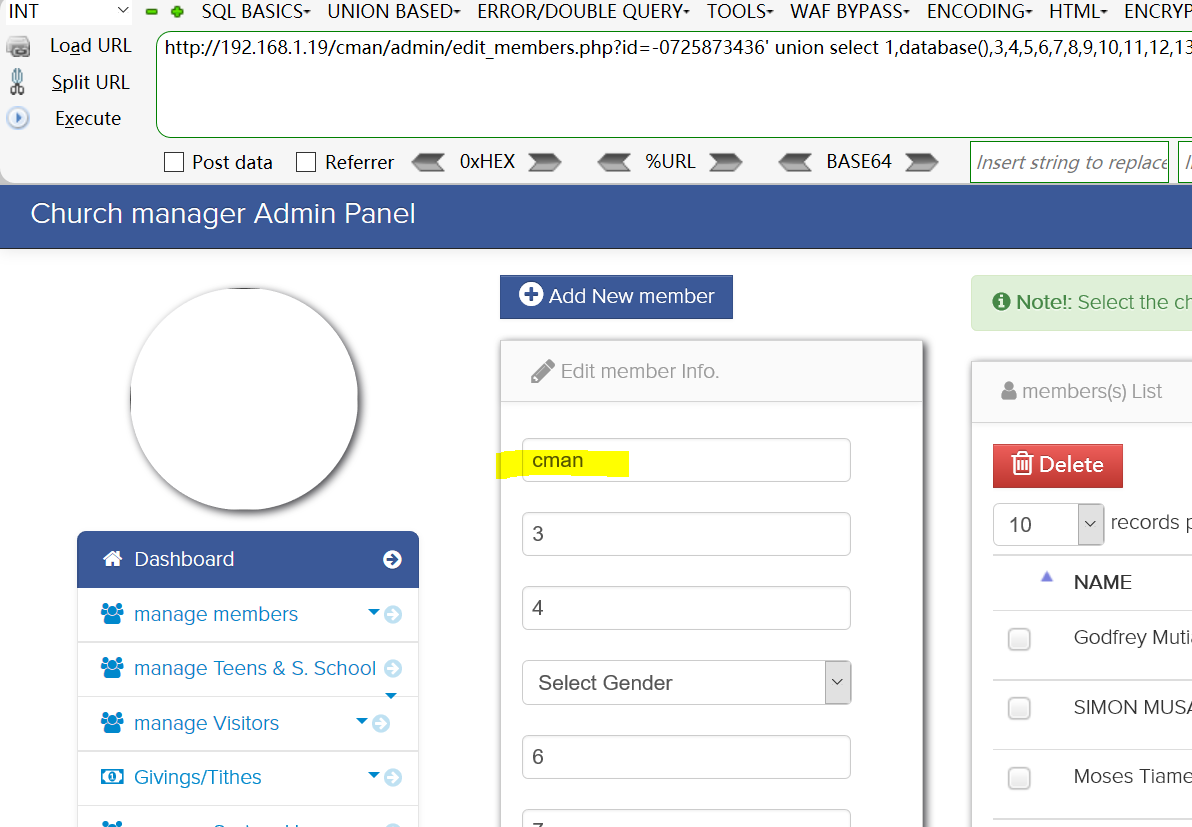This screenshot has height=827, width=1192.
Task: Click the field containing cman
Action: (x=686, y=460)
